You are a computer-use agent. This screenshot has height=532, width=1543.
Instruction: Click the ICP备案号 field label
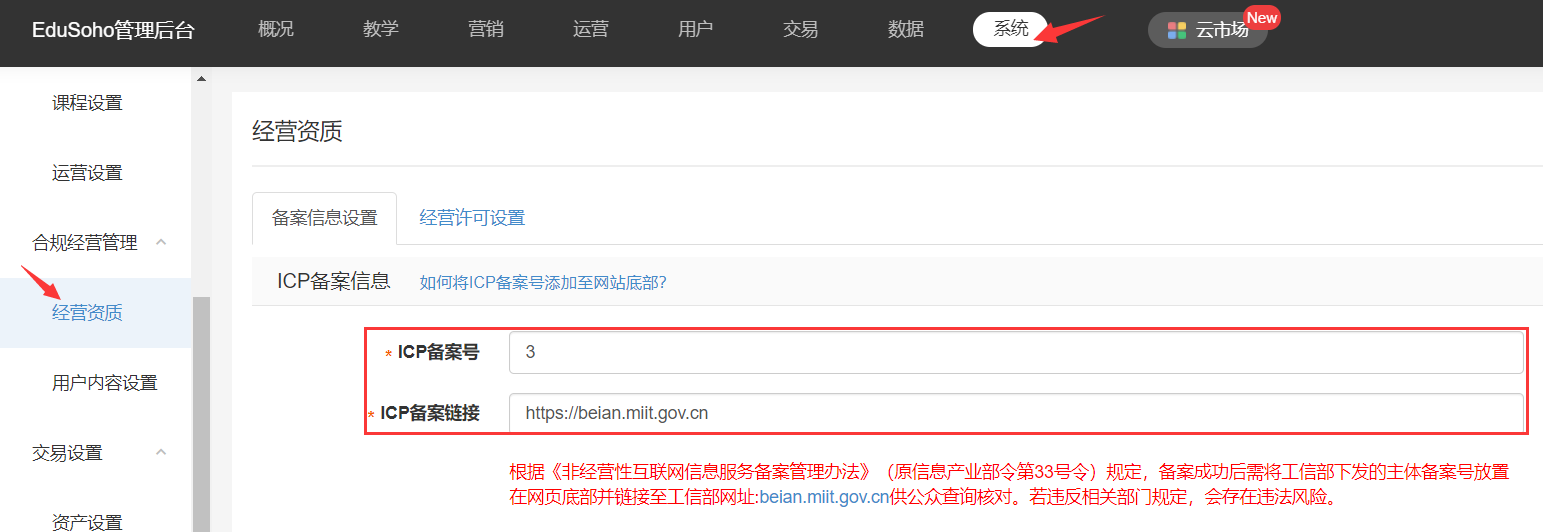coord(438,352)
